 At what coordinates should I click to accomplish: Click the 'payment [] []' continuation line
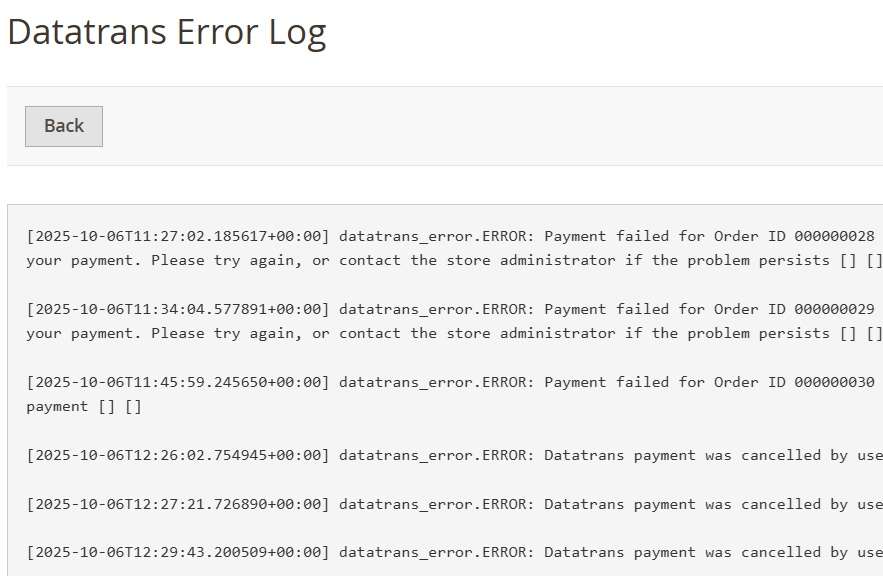84,406
